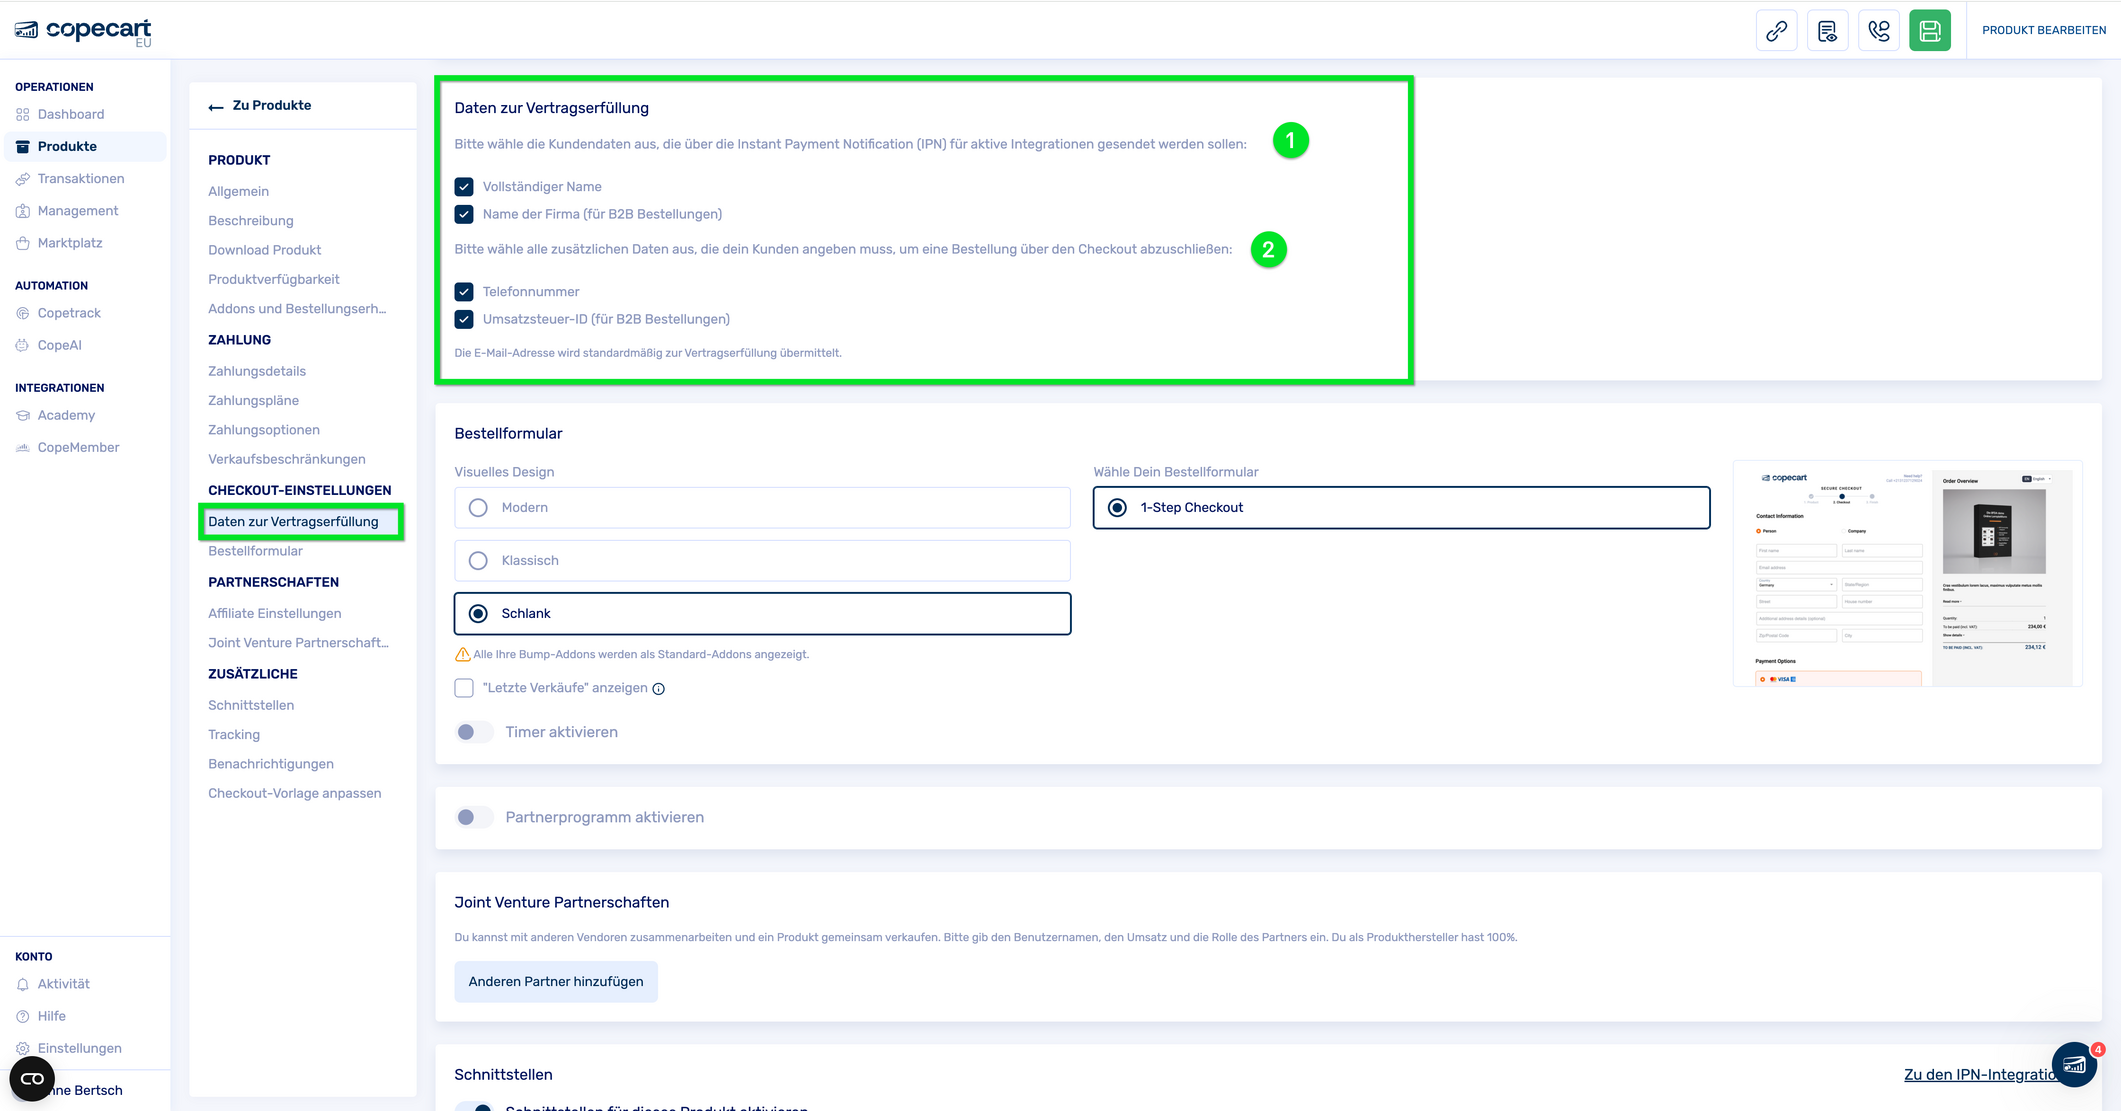Go to Zahlungspläne settings section

[253, 400]
